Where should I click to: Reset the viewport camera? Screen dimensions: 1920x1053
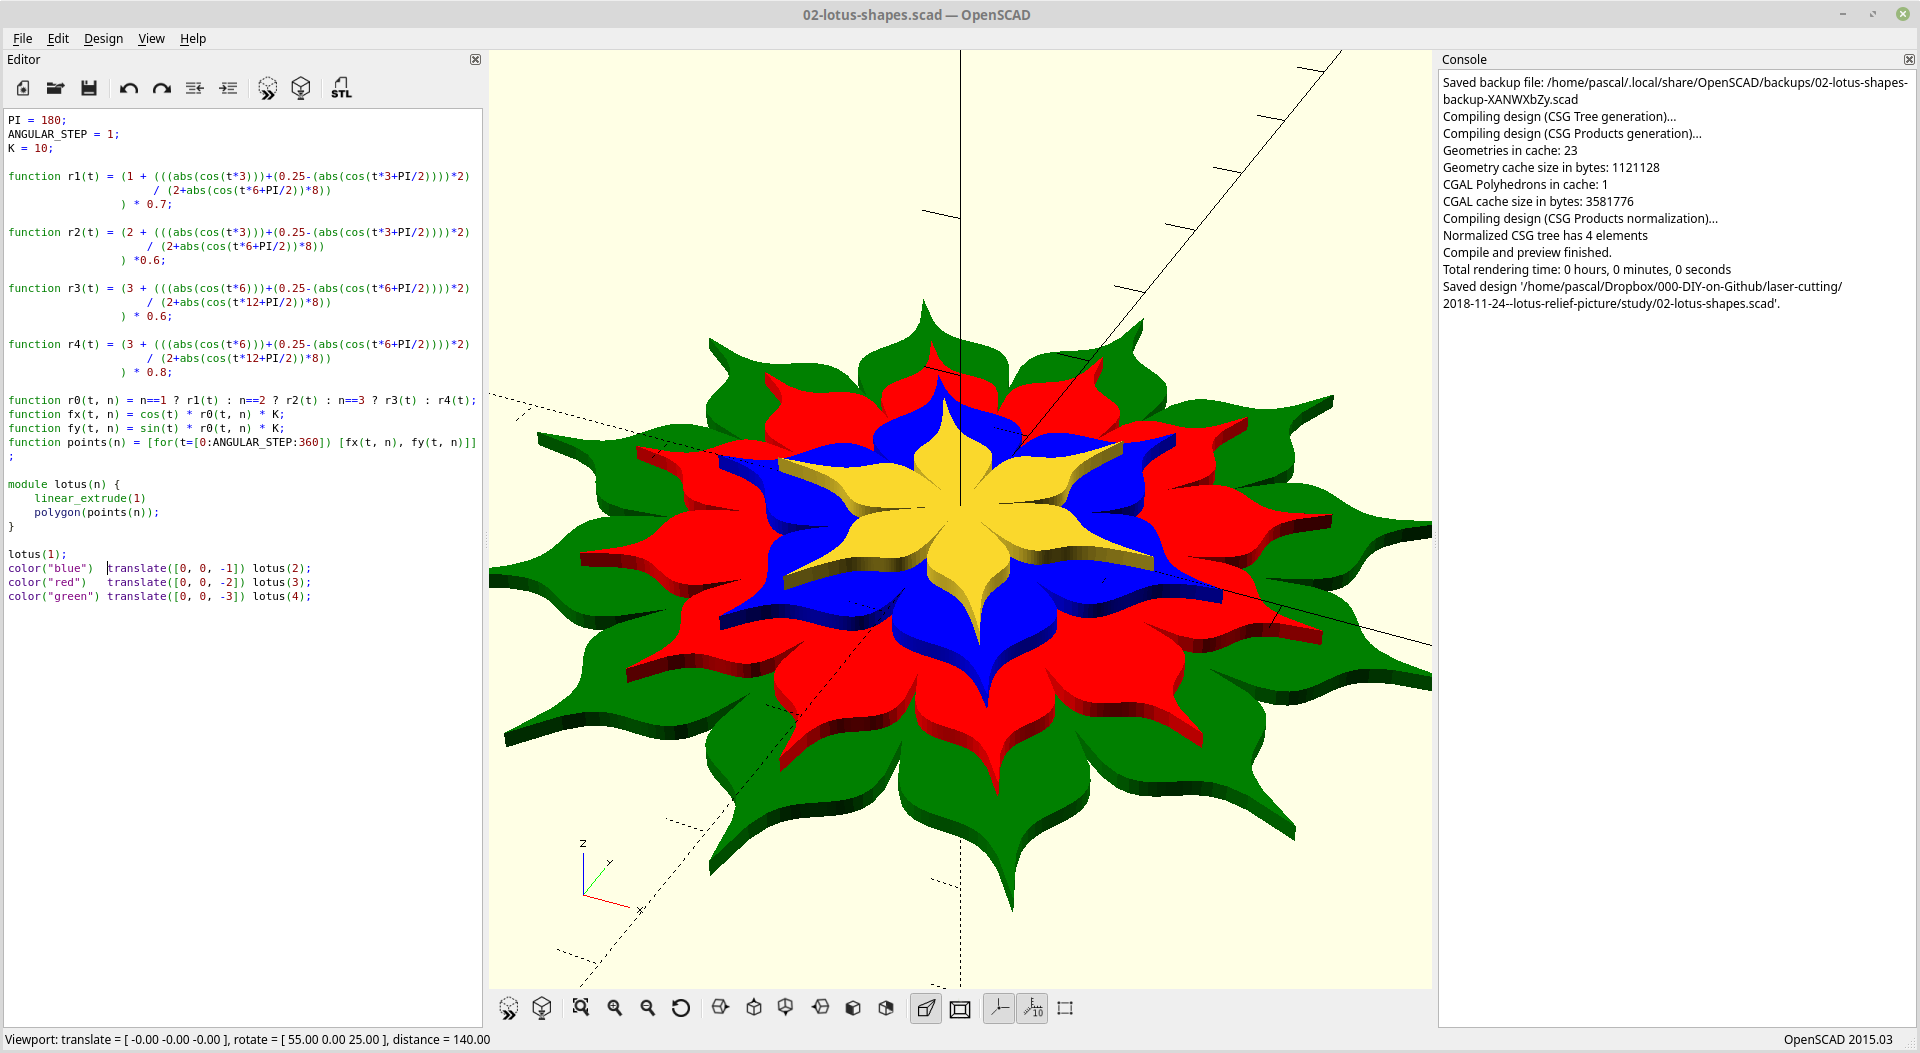681,1008
